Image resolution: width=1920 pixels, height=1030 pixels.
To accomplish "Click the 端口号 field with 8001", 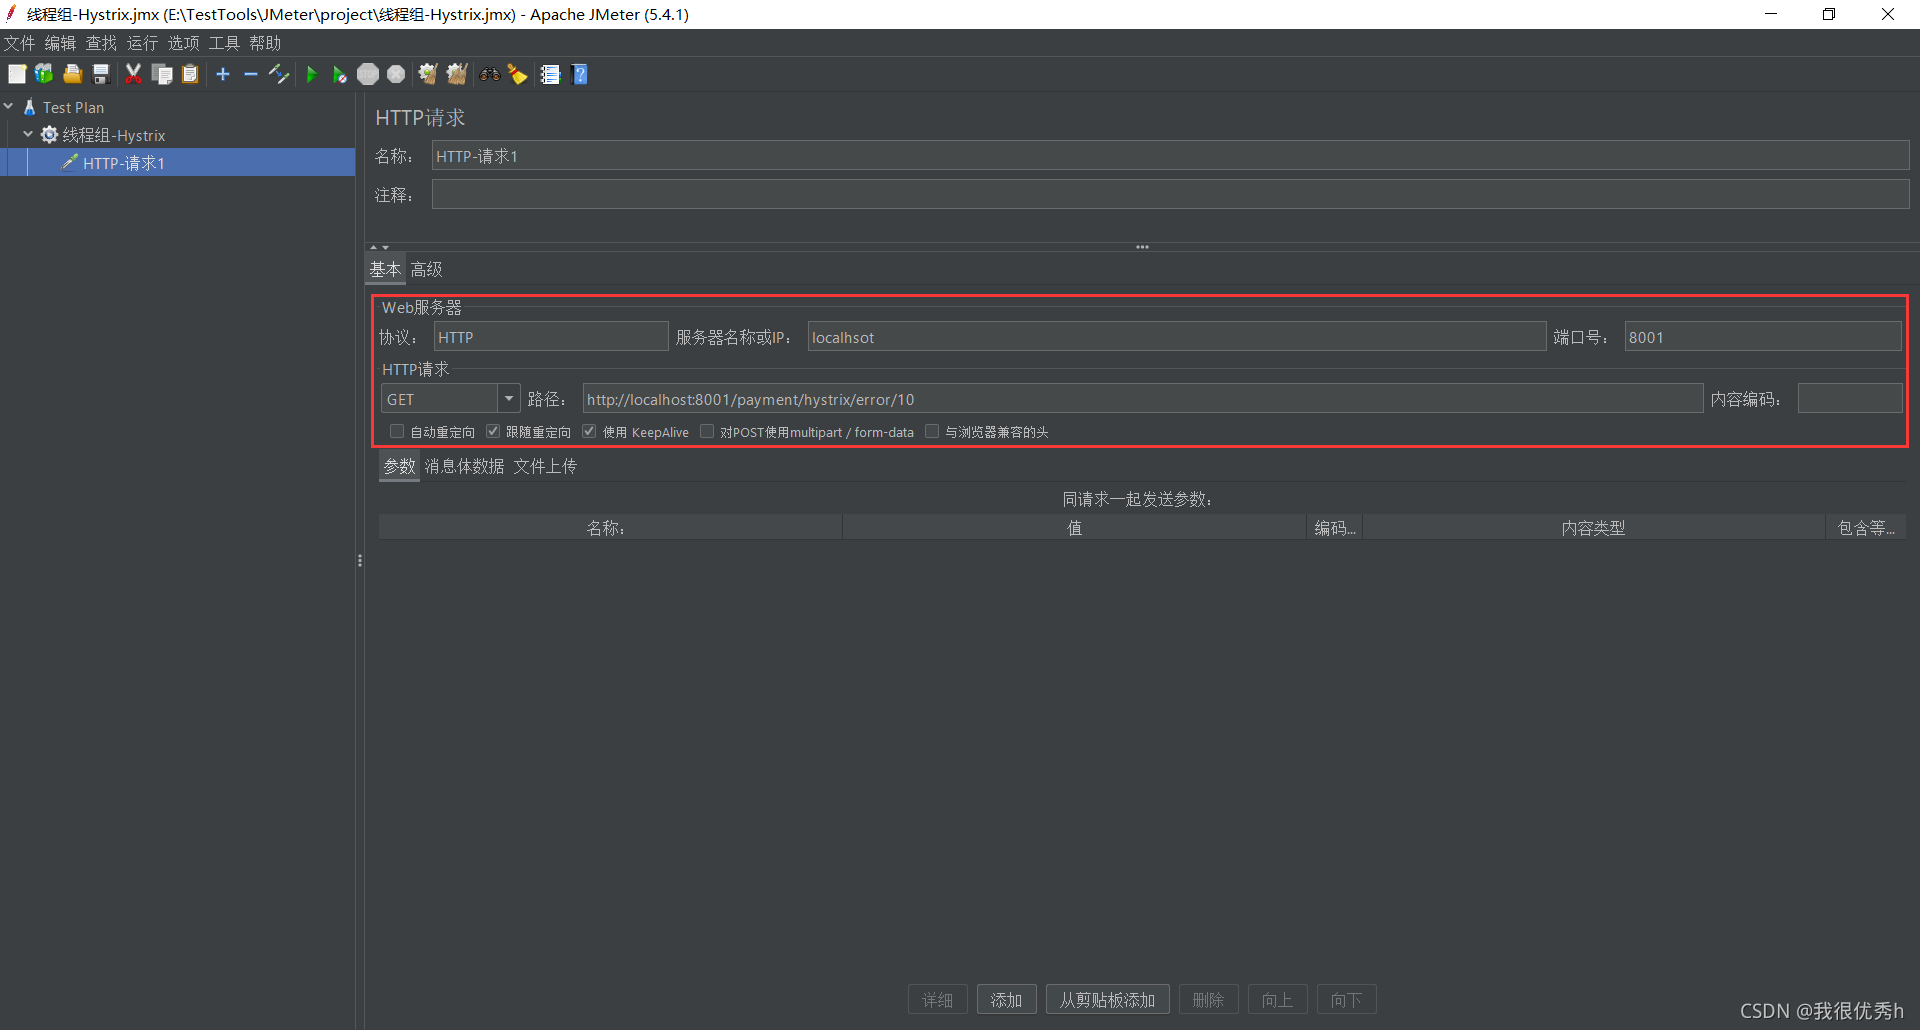I will (1762, 337).
